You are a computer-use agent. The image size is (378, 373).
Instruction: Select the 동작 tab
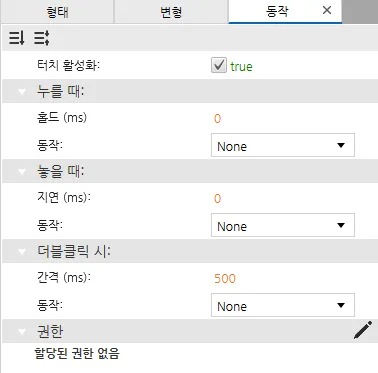click(x=277, y=11)
